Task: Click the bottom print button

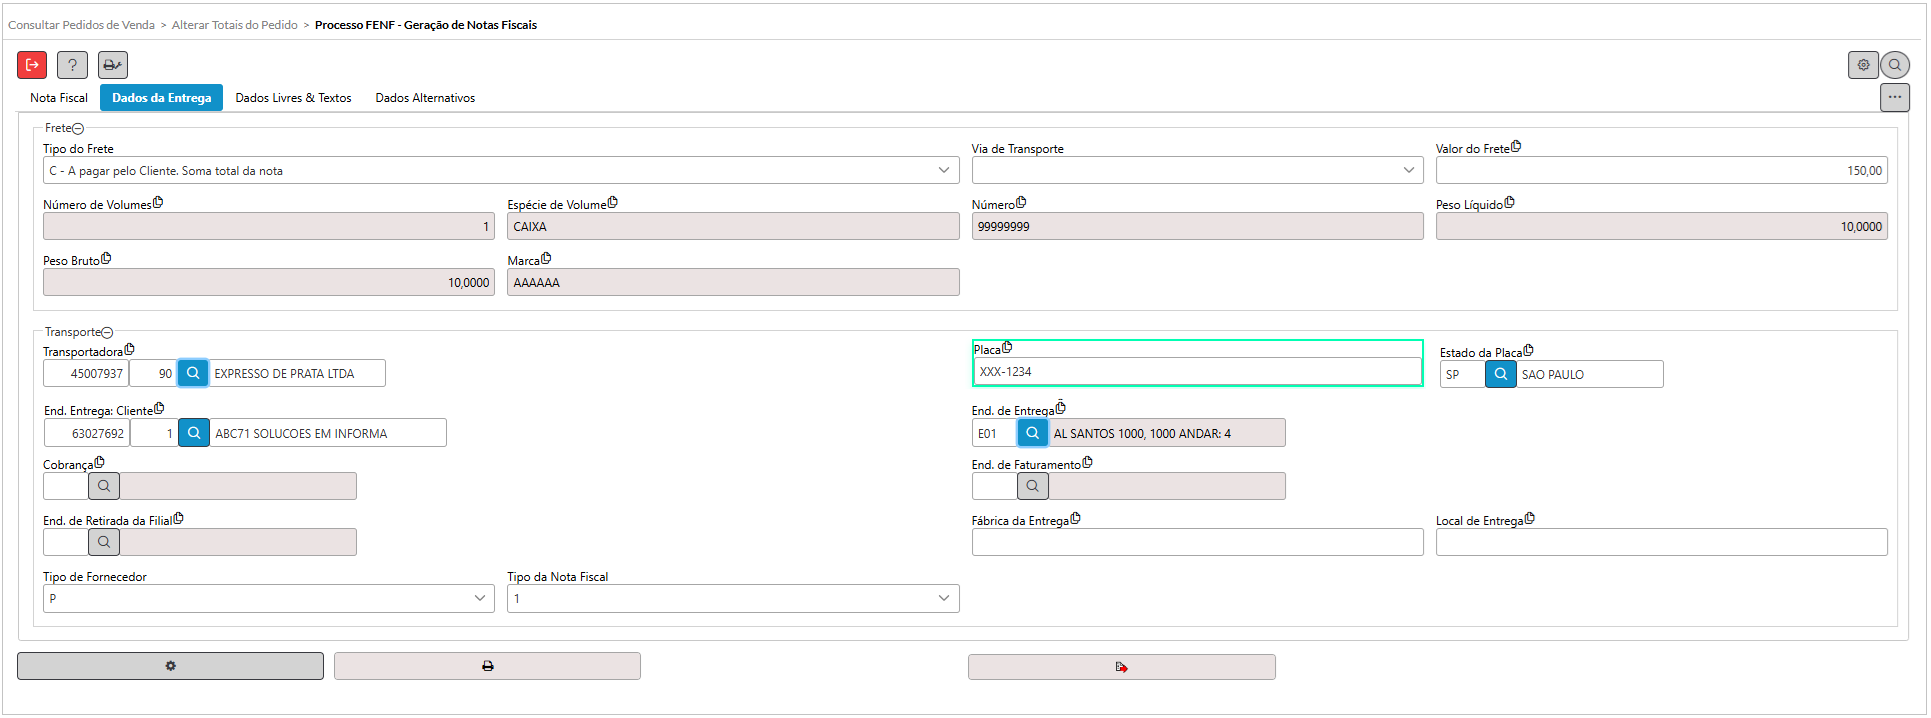Action: pyautogui.click(x=487, y=666)
